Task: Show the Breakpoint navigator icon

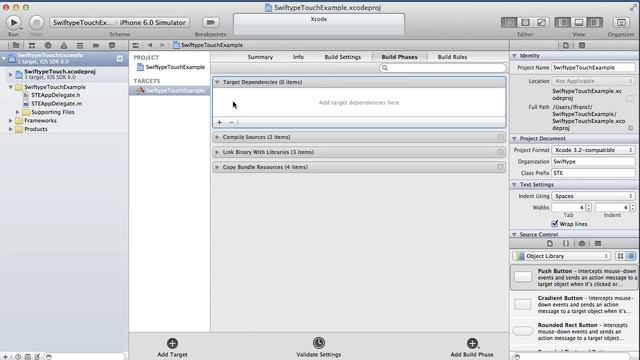Action: (96, 45)
